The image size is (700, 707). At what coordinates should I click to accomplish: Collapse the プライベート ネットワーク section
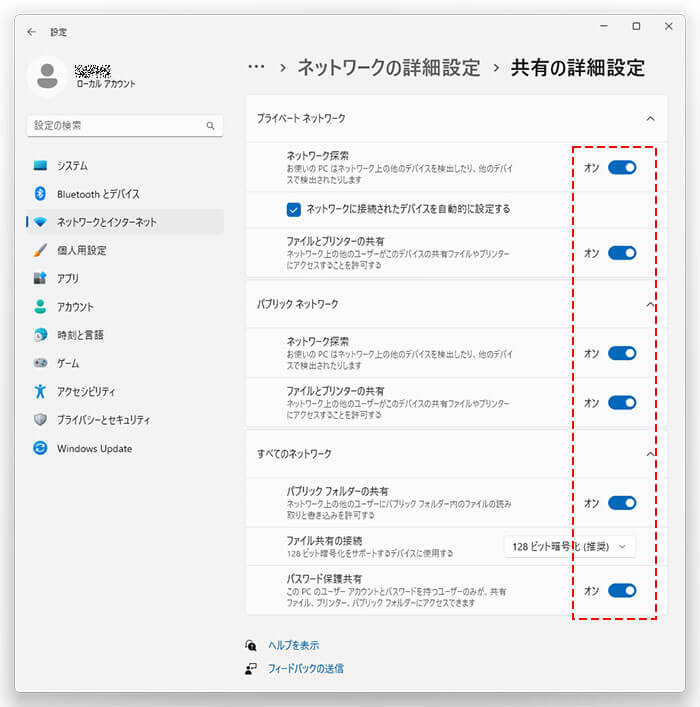click(650, 119)
